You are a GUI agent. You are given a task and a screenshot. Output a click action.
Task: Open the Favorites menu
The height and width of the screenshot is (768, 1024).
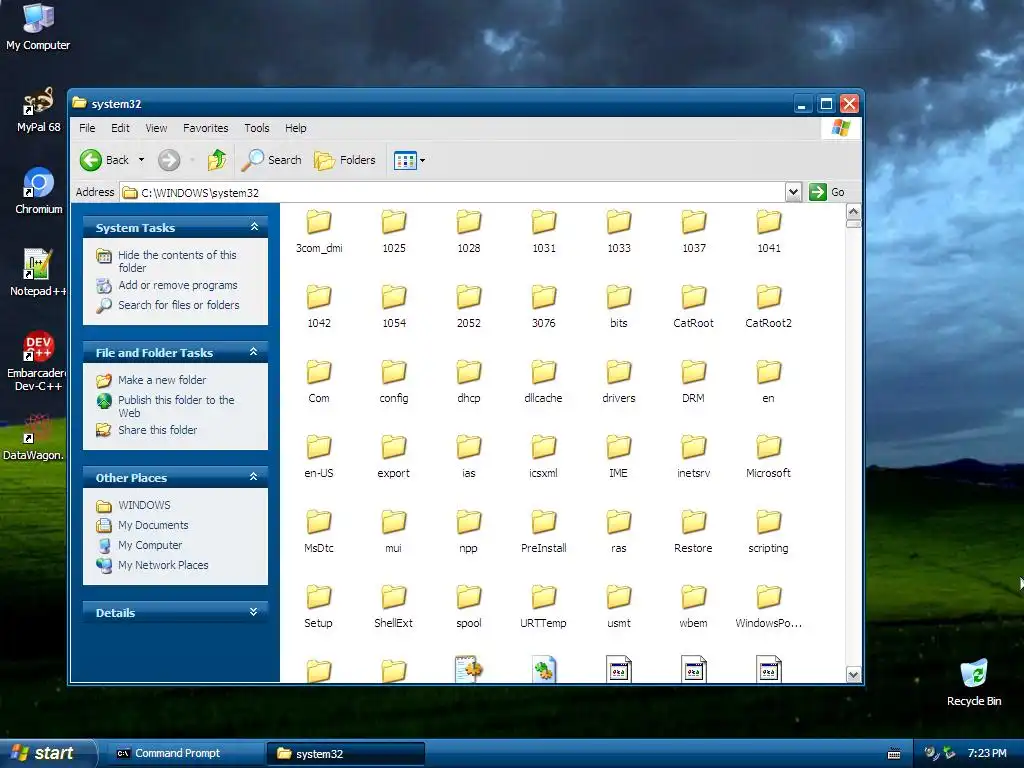click(x=206, y=128)
